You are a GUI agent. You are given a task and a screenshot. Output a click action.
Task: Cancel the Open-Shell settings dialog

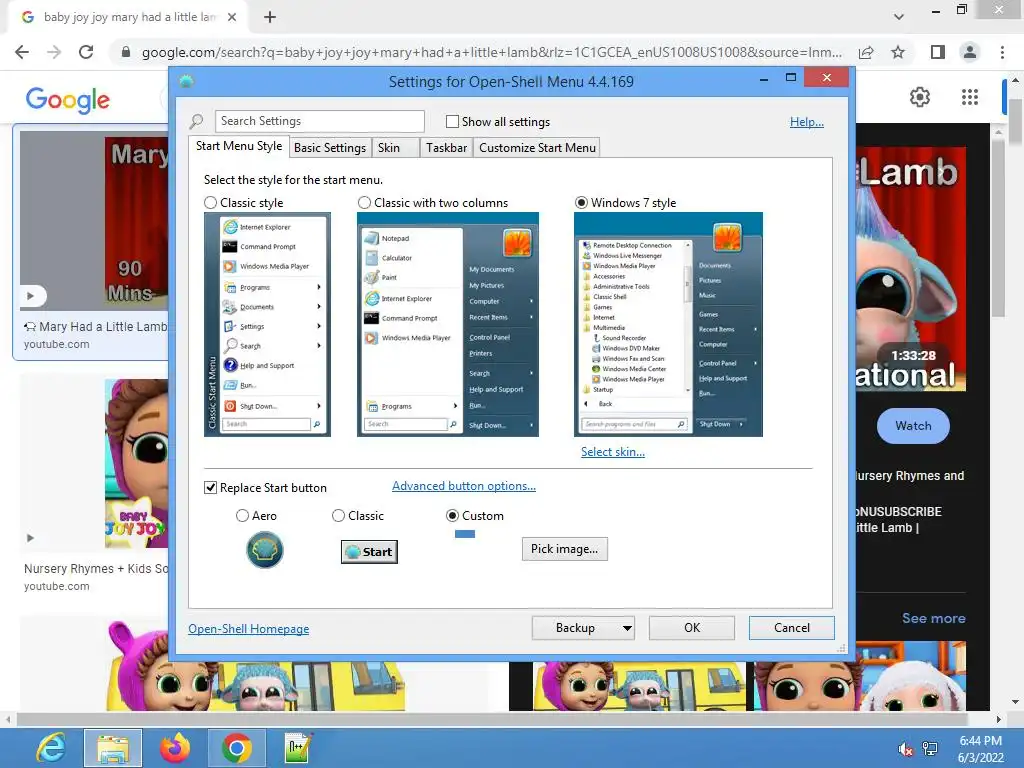(x=792, y=628)
